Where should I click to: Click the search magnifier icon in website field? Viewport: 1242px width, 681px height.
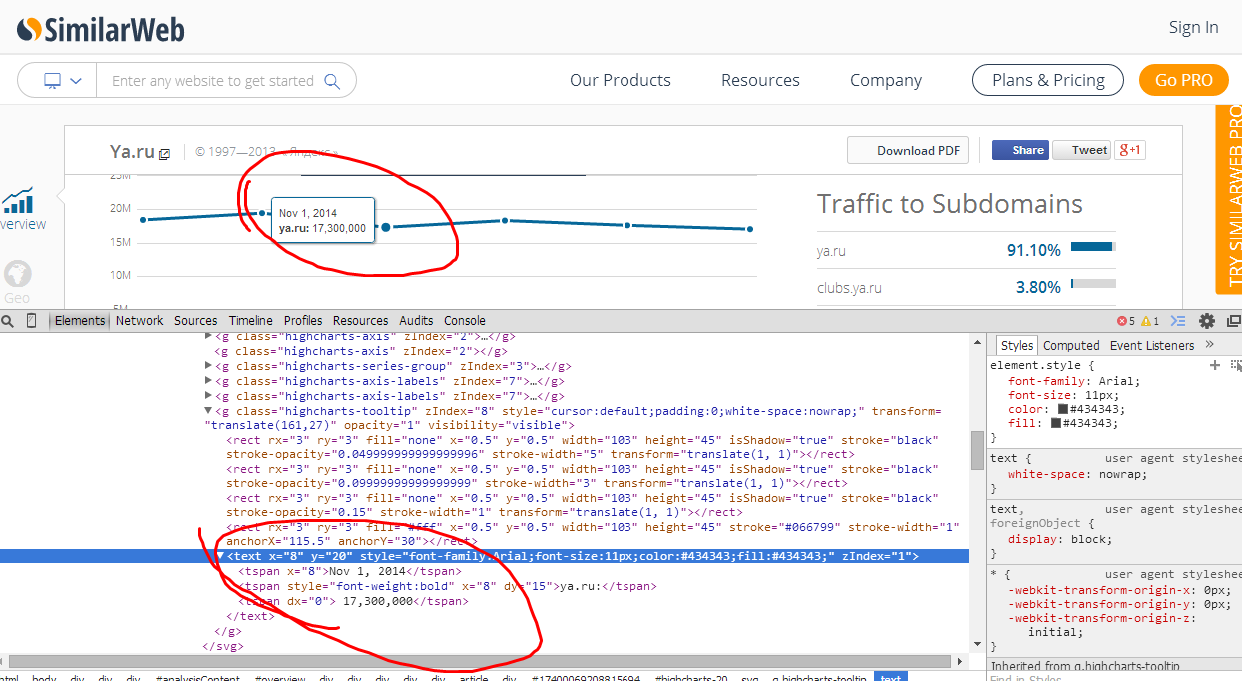332,81
